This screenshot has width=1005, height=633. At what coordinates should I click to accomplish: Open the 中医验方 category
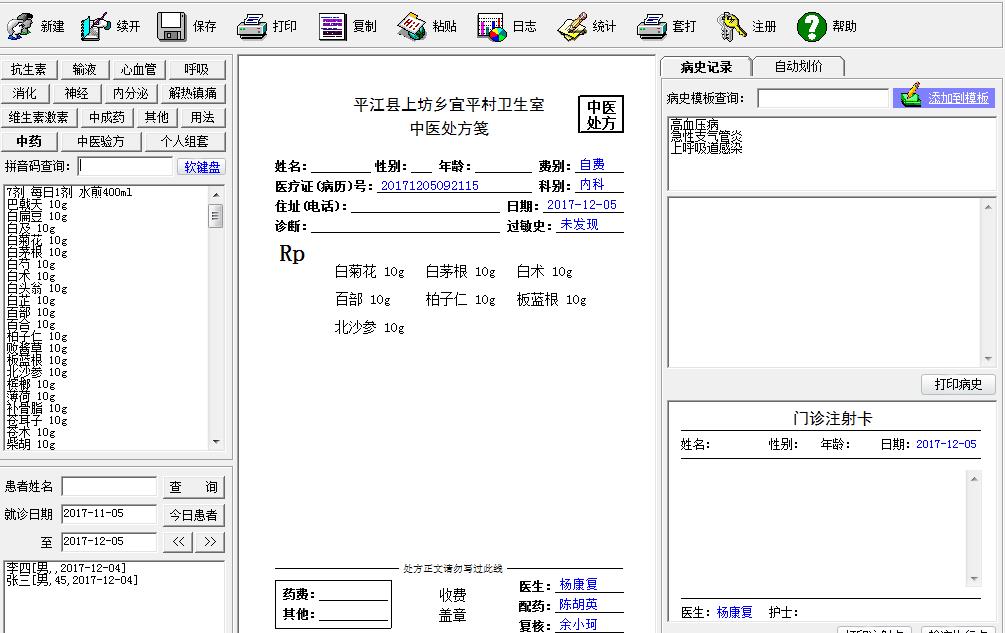coord(101,141)
